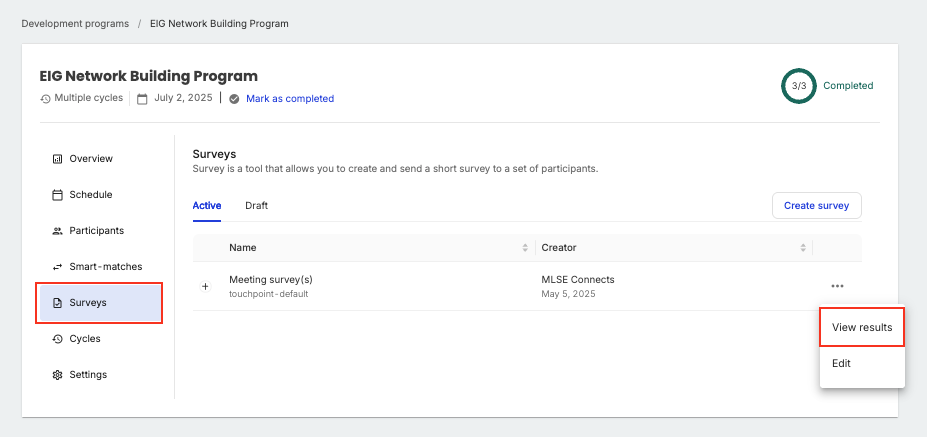The width and height of the screenshot is (927, 437).
Task: Click the touchpoint-default subtitle
Action: pos(268,294)
